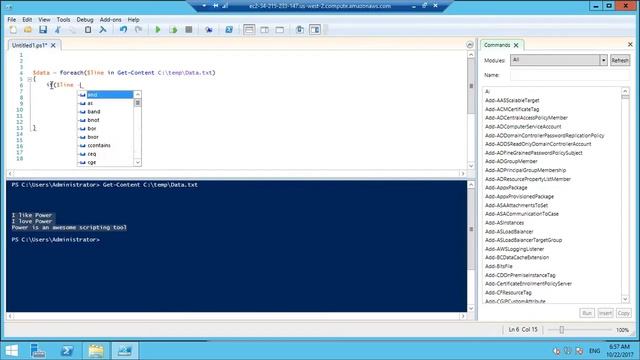Copy selection using toolbar Copy icon

tap(73, 29)
